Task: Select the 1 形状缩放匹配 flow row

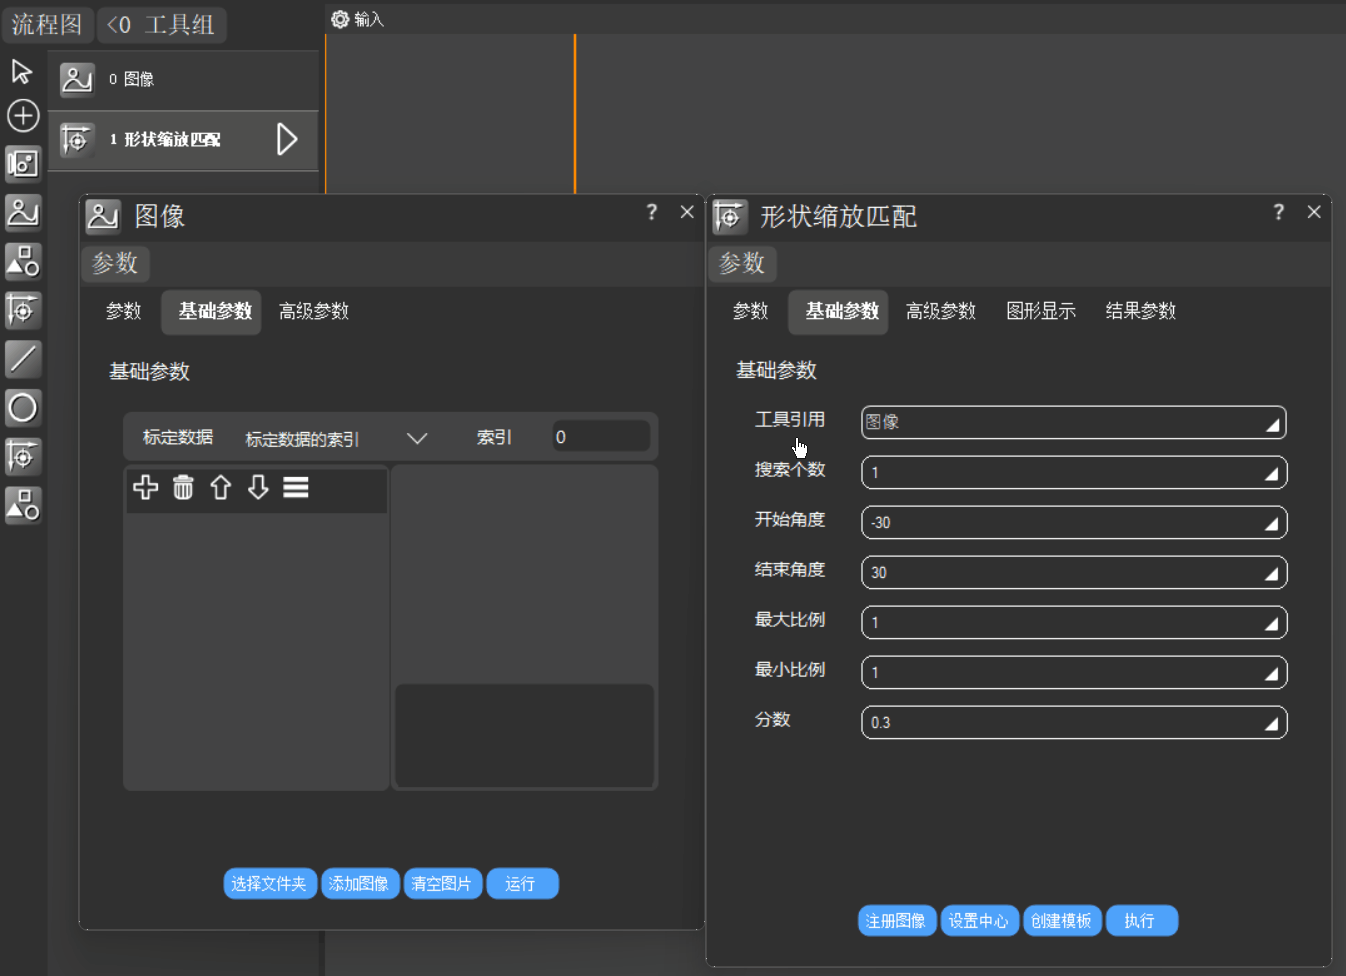Action: coord(184,140)
